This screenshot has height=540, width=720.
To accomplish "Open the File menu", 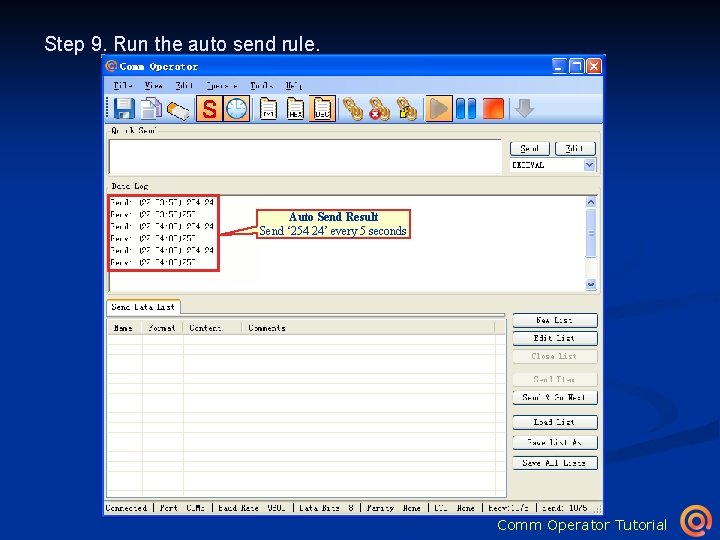I will (x=123, y=85).
